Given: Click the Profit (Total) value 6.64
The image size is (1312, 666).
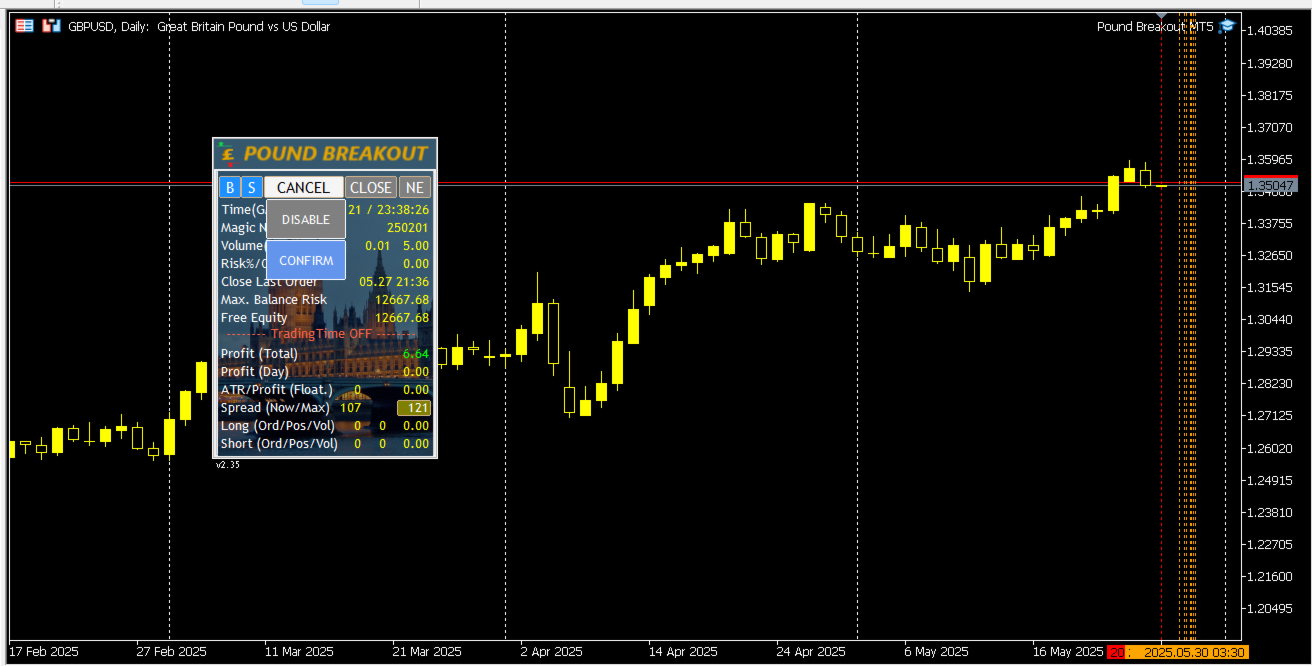Looking at the screenshot, I should (x=416, y=354).
